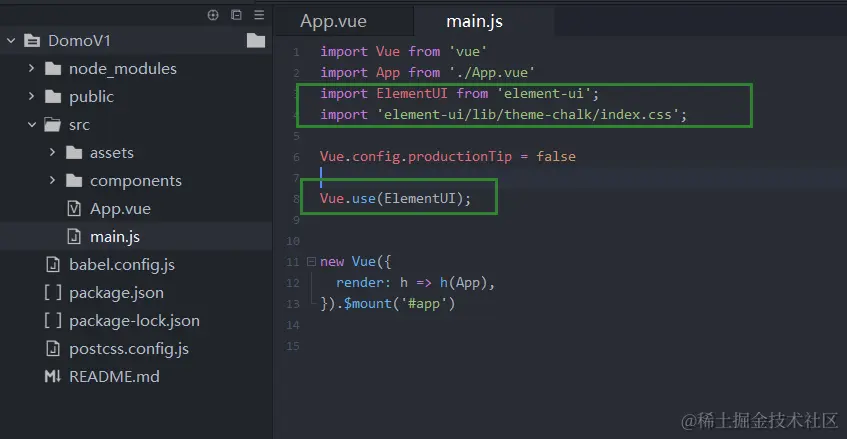Select the node_modules folder
The width and height of the screenshot is (847, 439).
pos(123,69)
